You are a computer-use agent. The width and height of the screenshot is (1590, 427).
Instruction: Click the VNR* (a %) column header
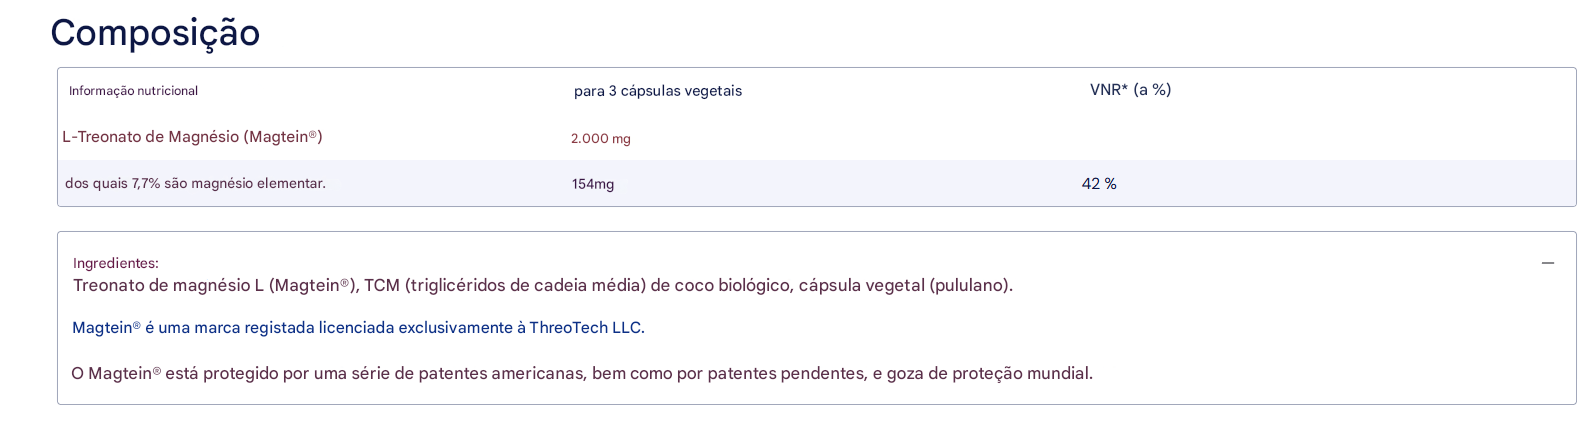[1130, 90]
